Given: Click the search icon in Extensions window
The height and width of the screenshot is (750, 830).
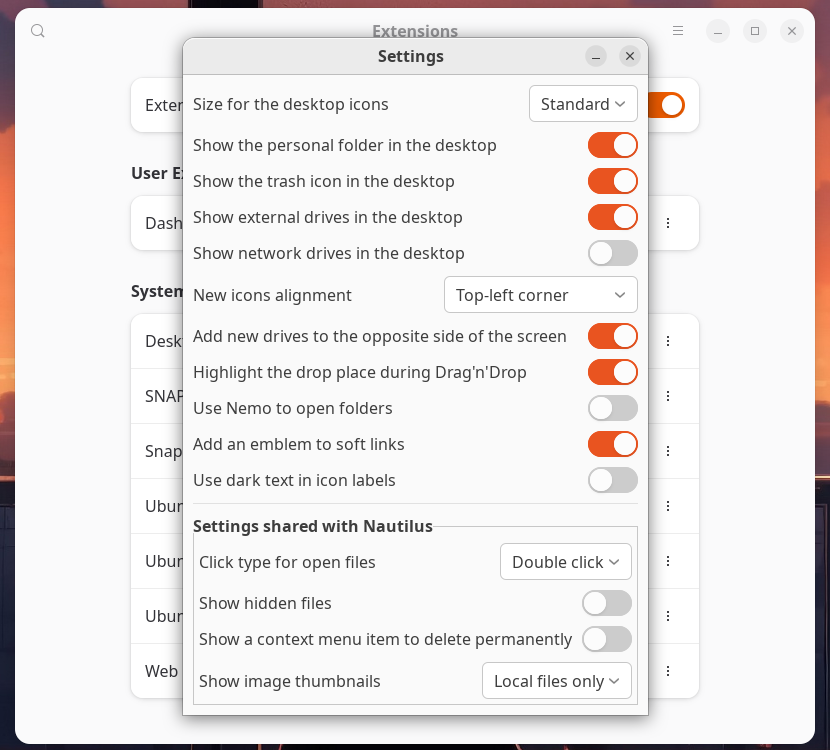Looking at the screenshot, I should tap(38, 31).
